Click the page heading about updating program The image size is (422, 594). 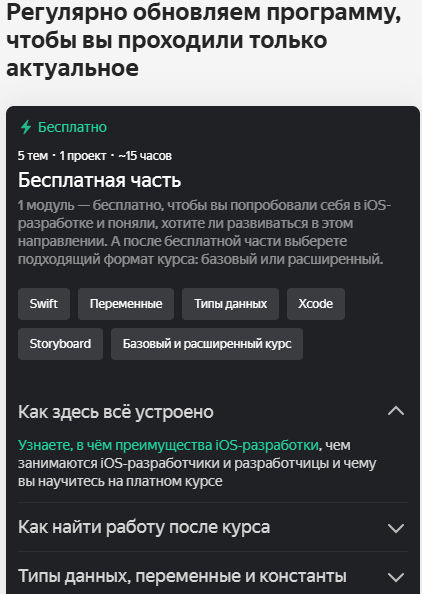(x=203, y=40)
